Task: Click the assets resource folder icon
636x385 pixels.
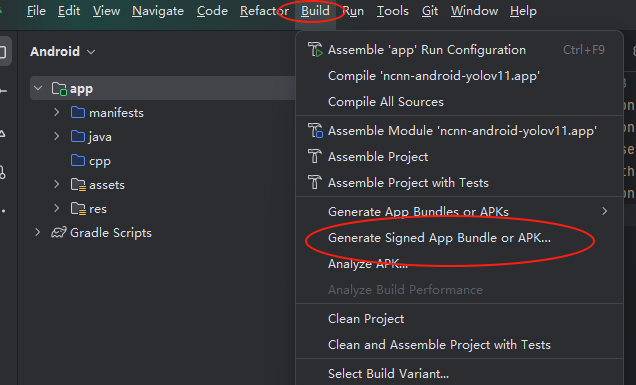Action: point(78,185)
